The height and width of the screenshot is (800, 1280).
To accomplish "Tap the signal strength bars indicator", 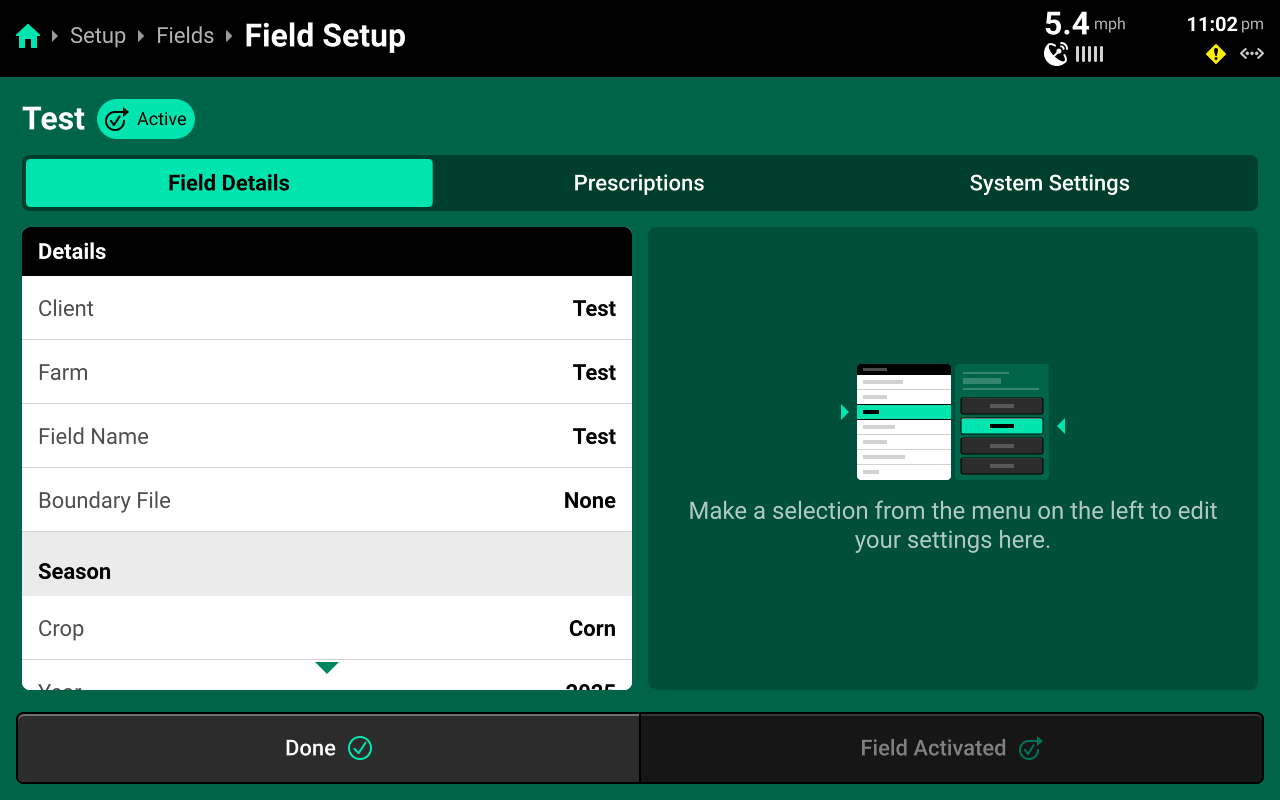I will [x=1089, y=54].
